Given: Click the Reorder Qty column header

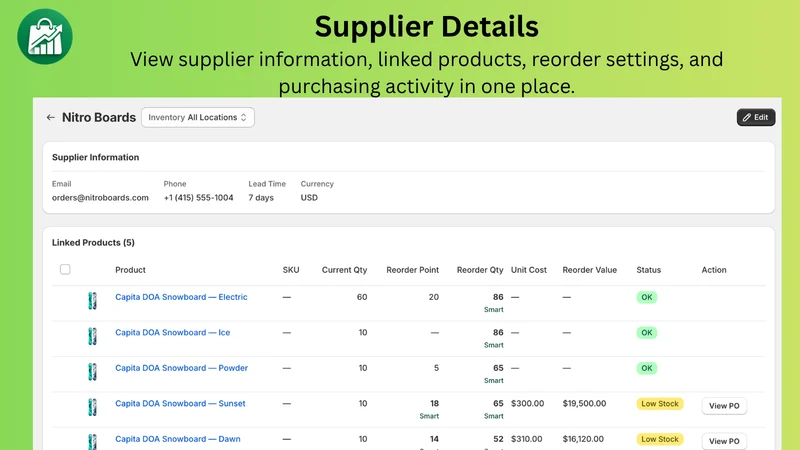Looking at the screenshot, I should pos(480,270).
